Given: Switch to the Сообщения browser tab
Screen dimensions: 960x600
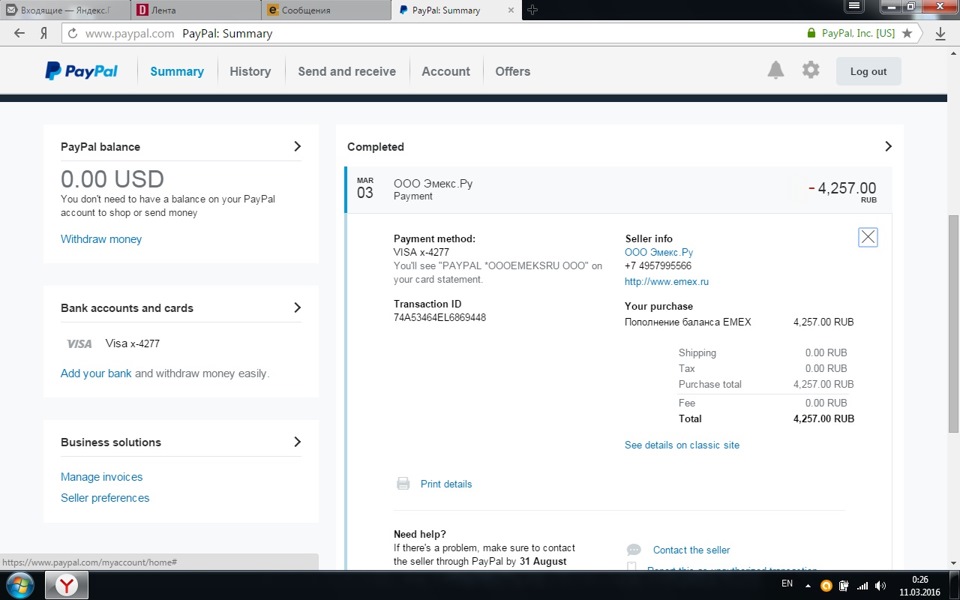Looking at the screenshot, I should pos(326,10).
